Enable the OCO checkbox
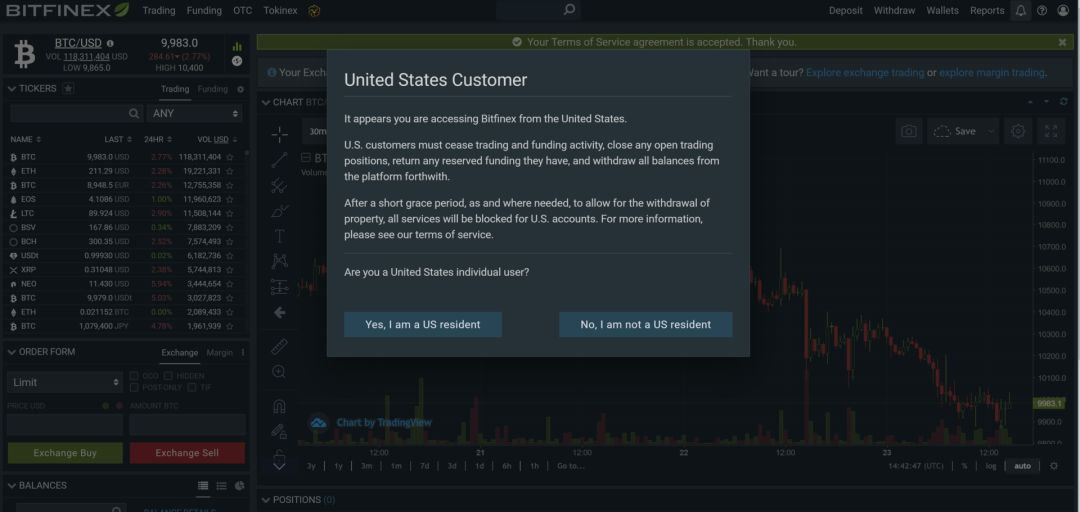Screen dimensions: 1080x512 pyautogui.click(x=134, y=376)
